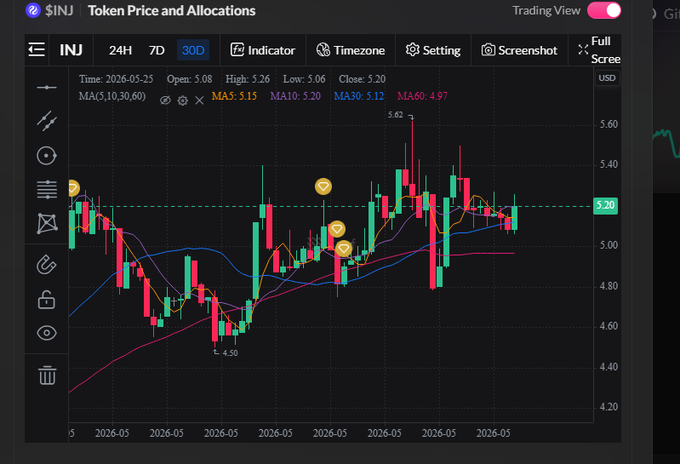
Task: Click the 4.50 low price annotation
Action: tap(230, 353)
